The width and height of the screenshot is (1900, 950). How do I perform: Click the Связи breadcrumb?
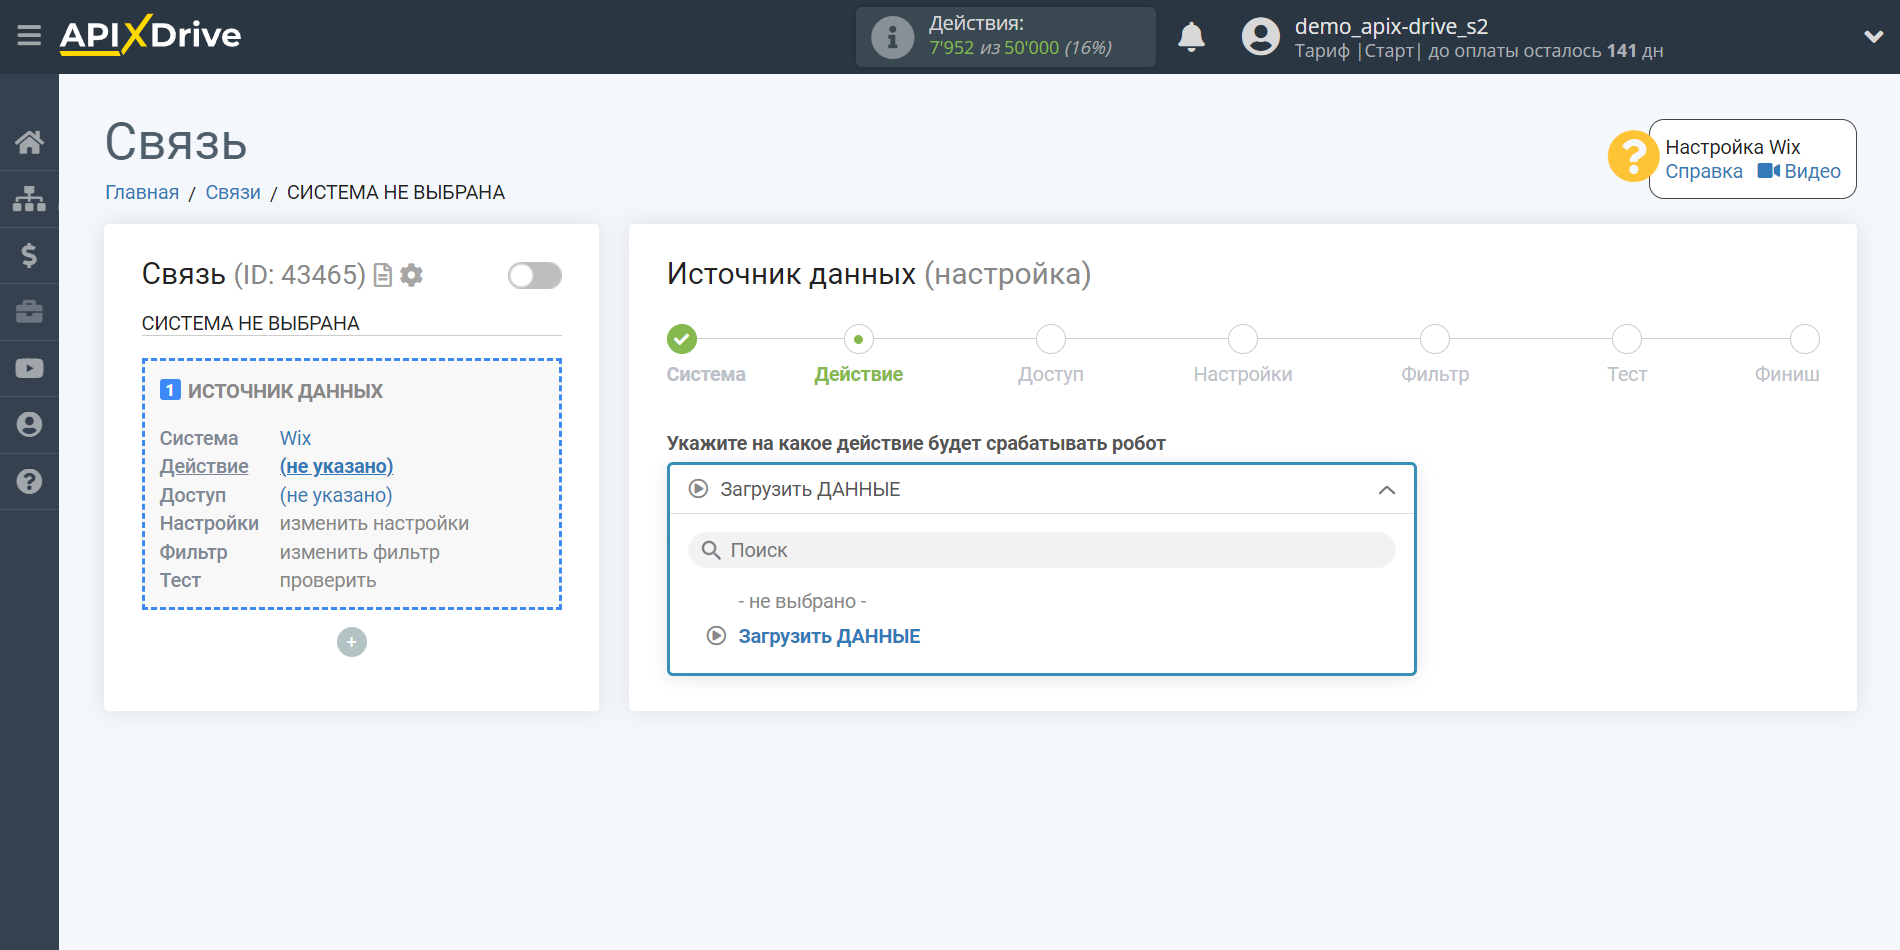pyautogui.click(x=233, y=192)
